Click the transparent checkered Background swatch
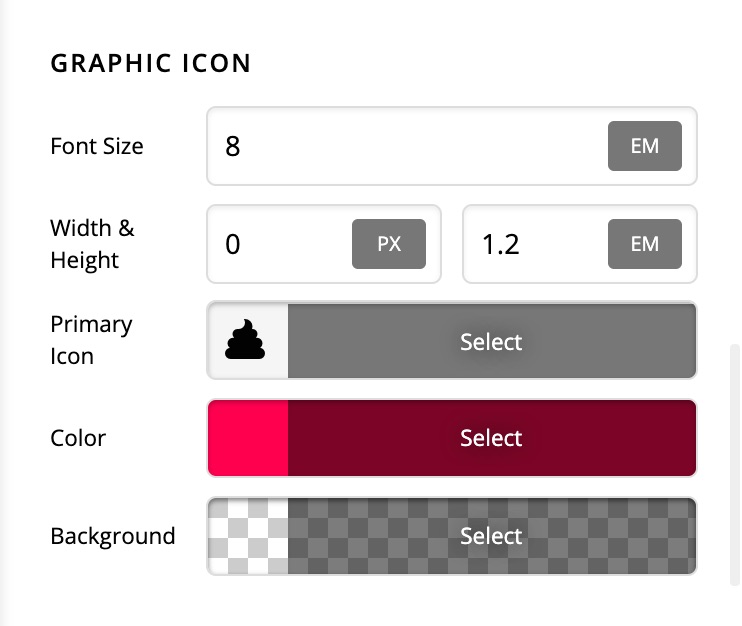The height and width of the screenshot is (626, 742). (248, 536)
